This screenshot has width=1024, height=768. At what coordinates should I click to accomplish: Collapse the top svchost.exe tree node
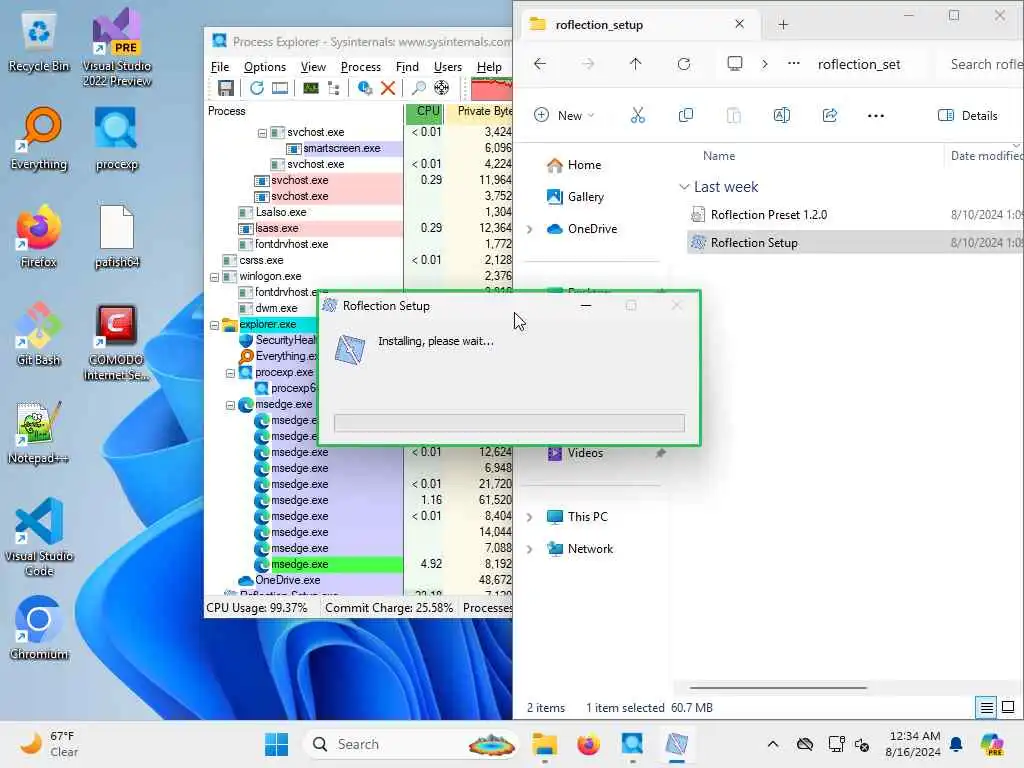pos(262,133)
